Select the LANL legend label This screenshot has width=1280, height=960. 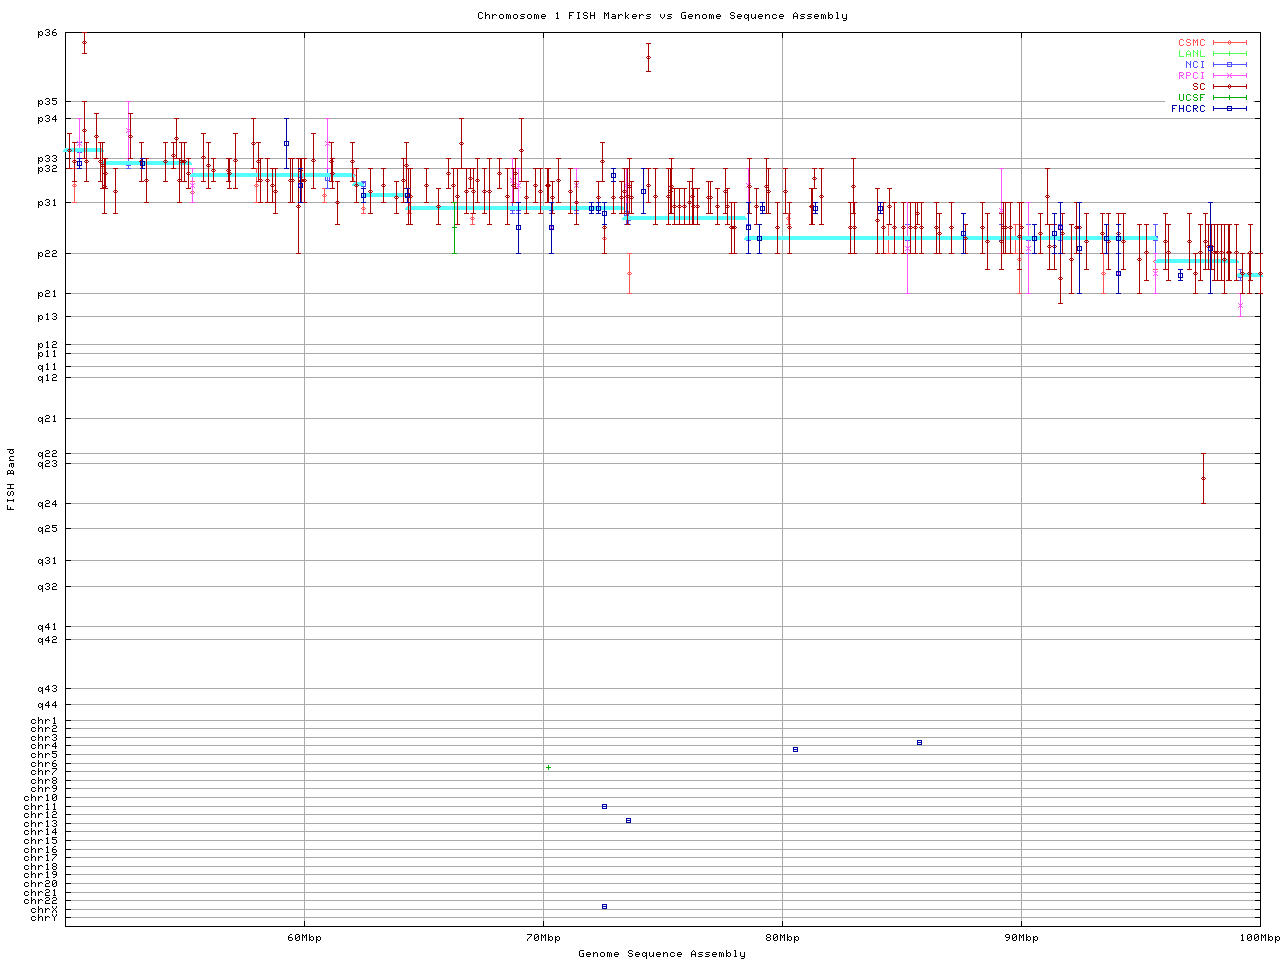point(1191,54)
